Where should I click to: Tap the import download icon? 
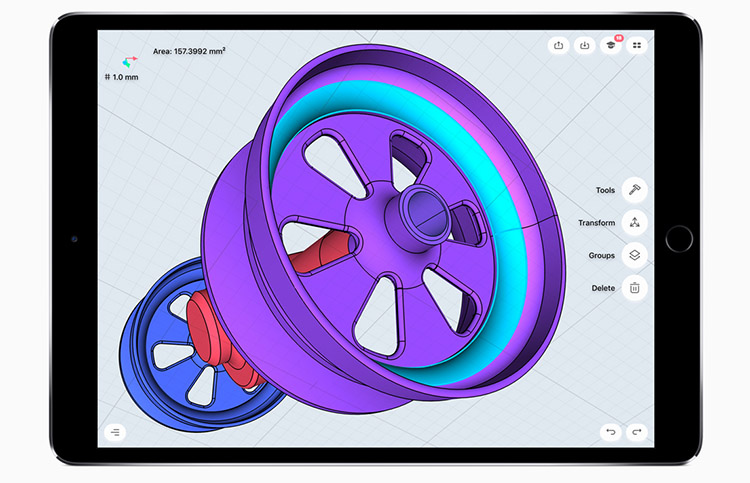coord(584,45)
